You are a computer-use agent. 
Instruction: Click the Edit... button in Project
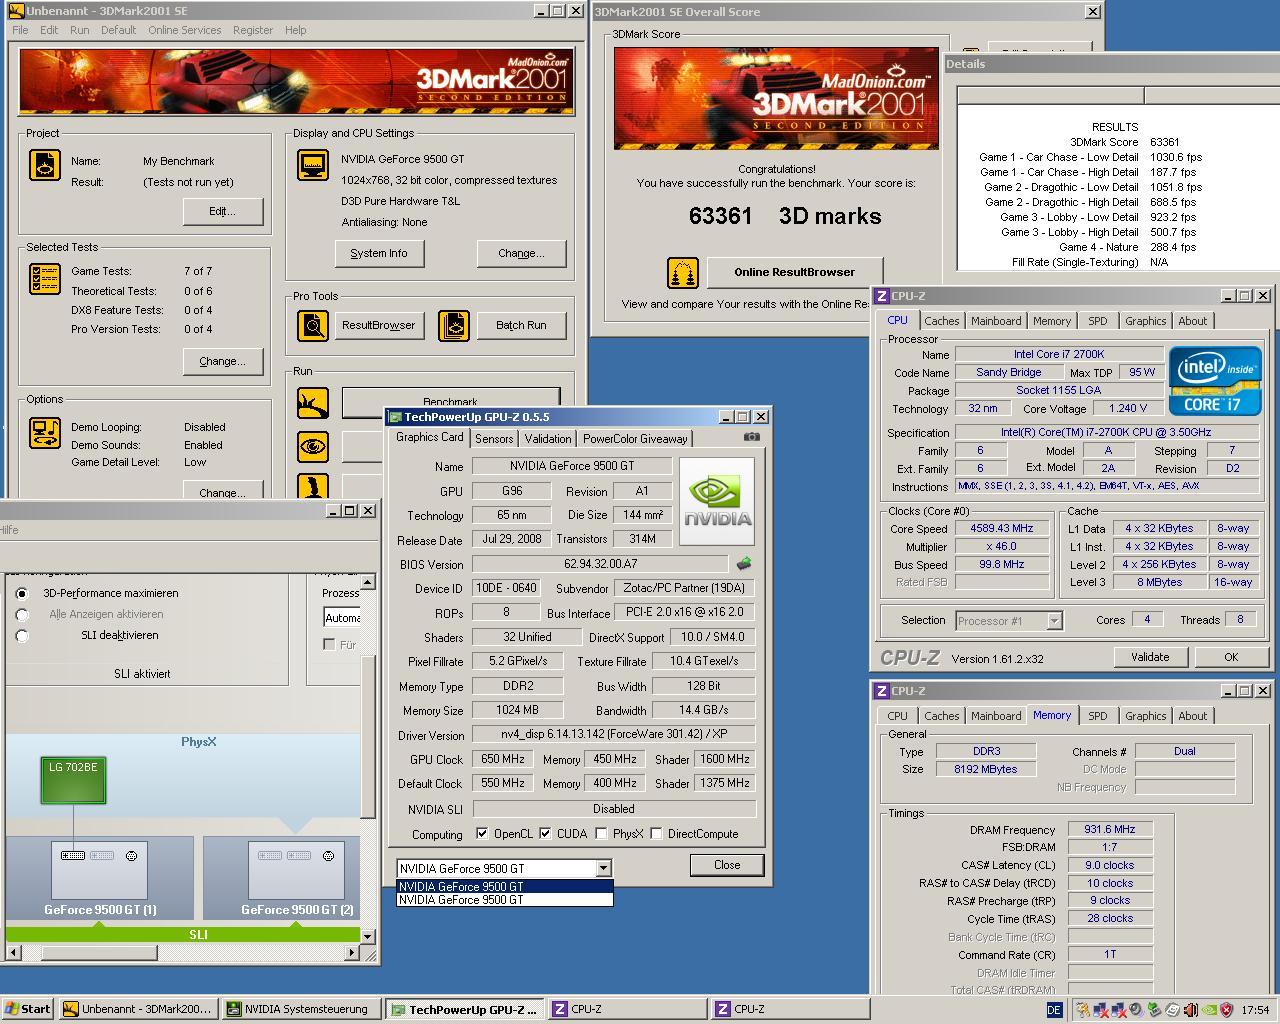pyautogui.click(x=223, y=211)
